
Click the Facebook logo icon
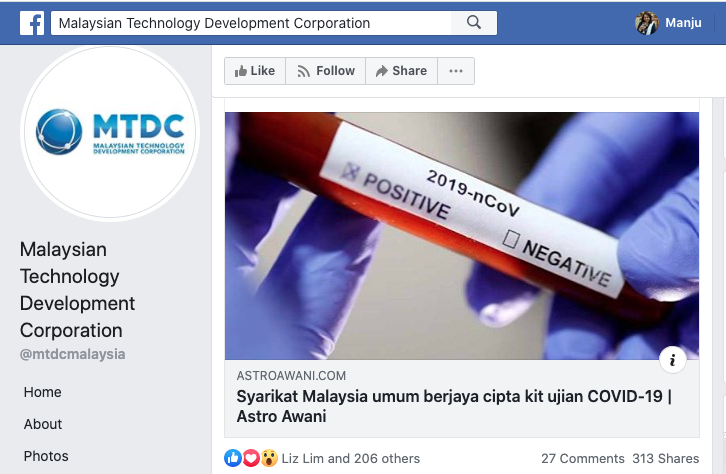[x=32, y=23]
